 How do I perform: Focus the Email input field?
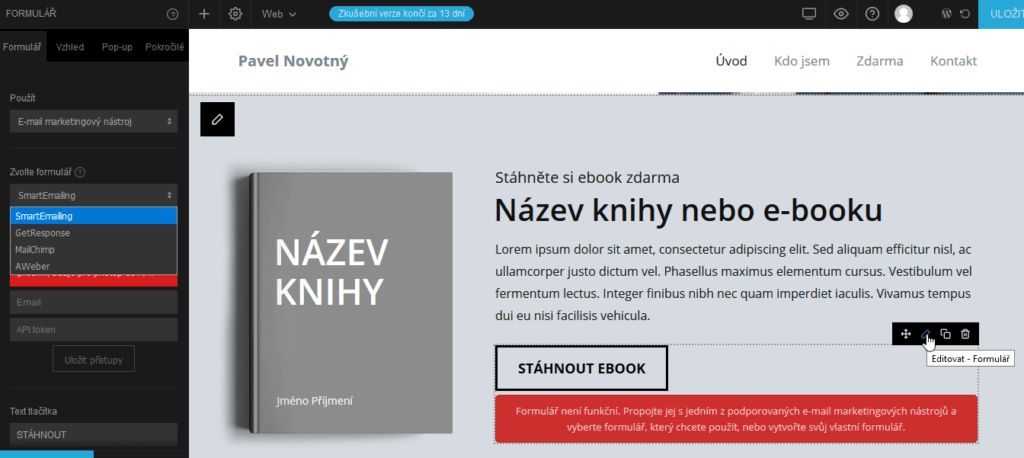tap(93, 303)
